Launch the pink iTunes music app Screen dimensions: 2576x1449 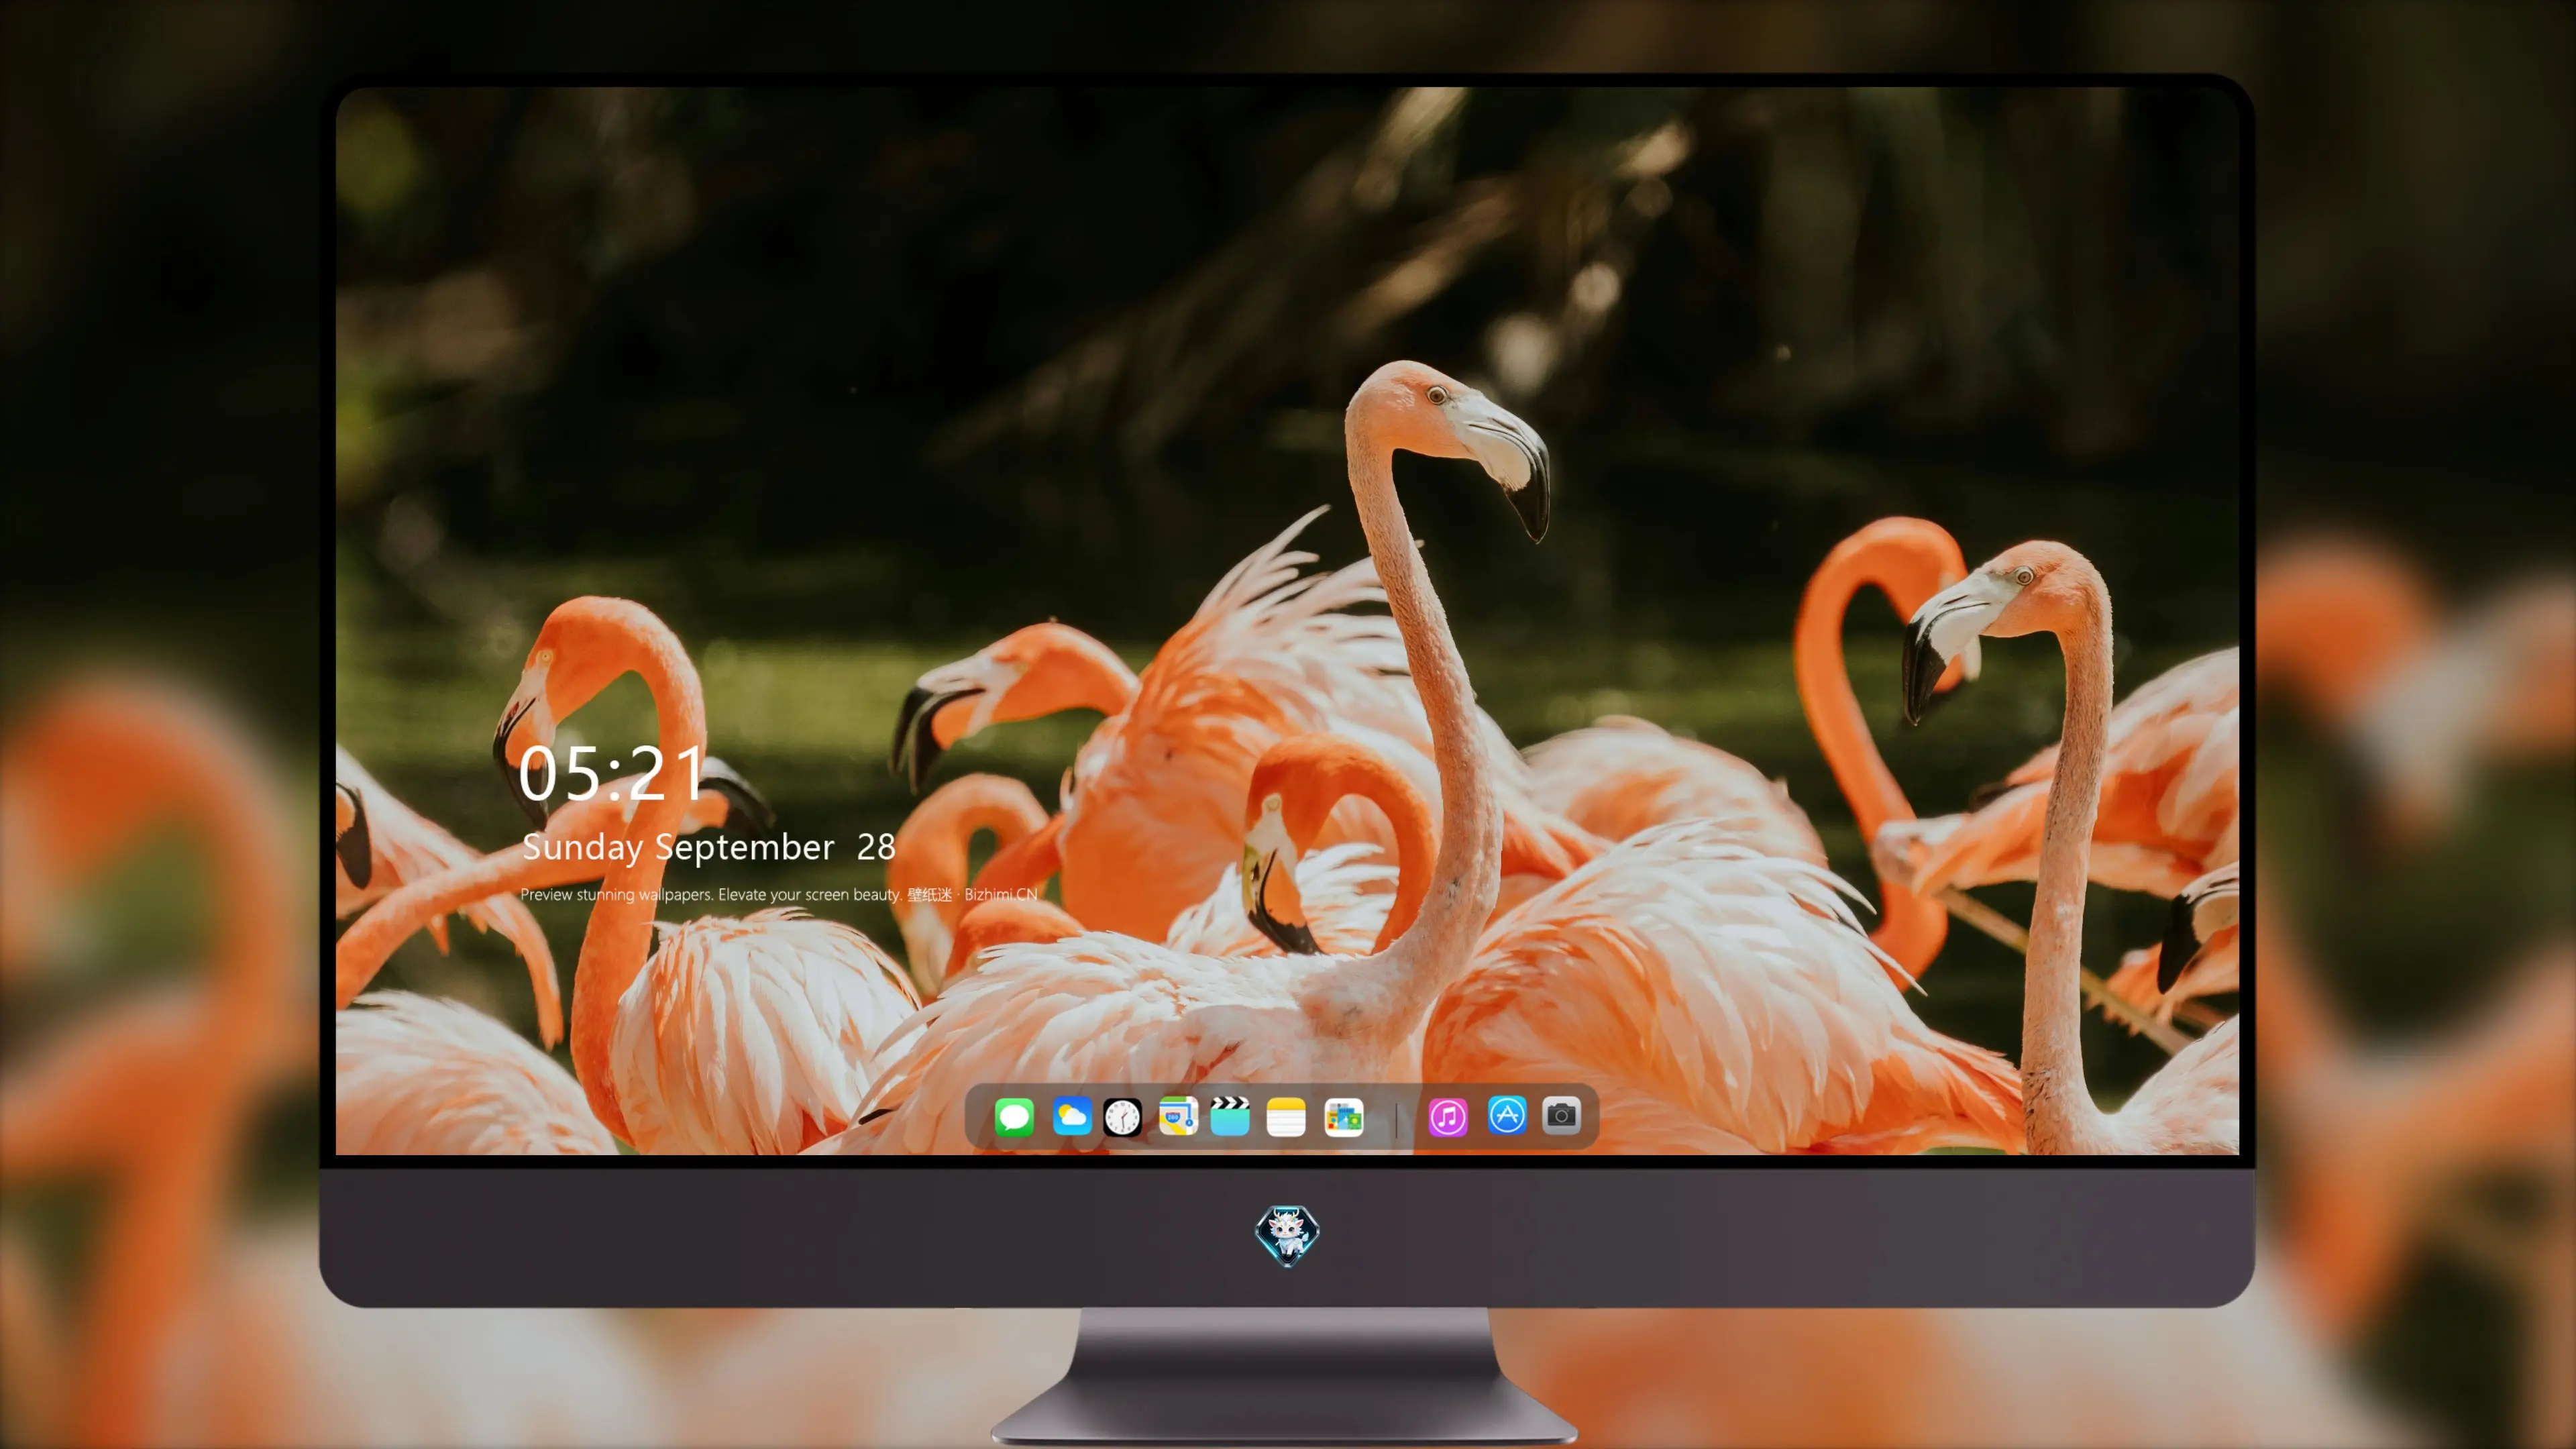(x=1448, y=1117)
